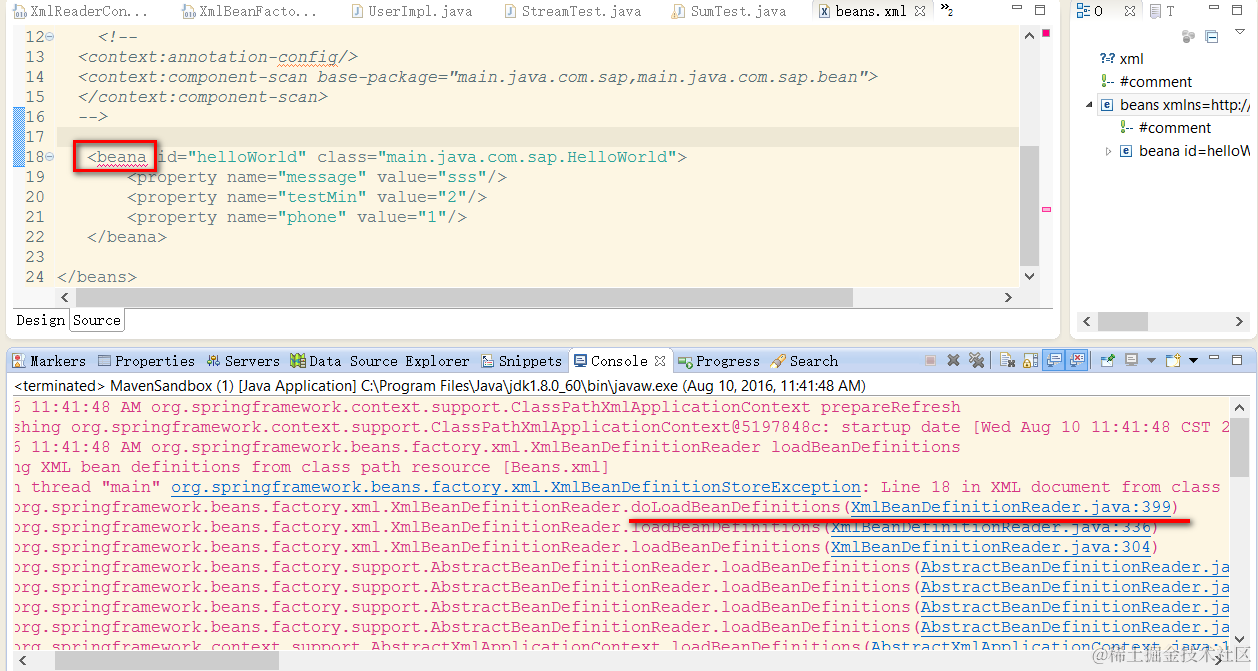Image resolution: width=1258 pixels, height=671 pixels.
Task: Terminate the running console process
Action: [x=931, y=361]
